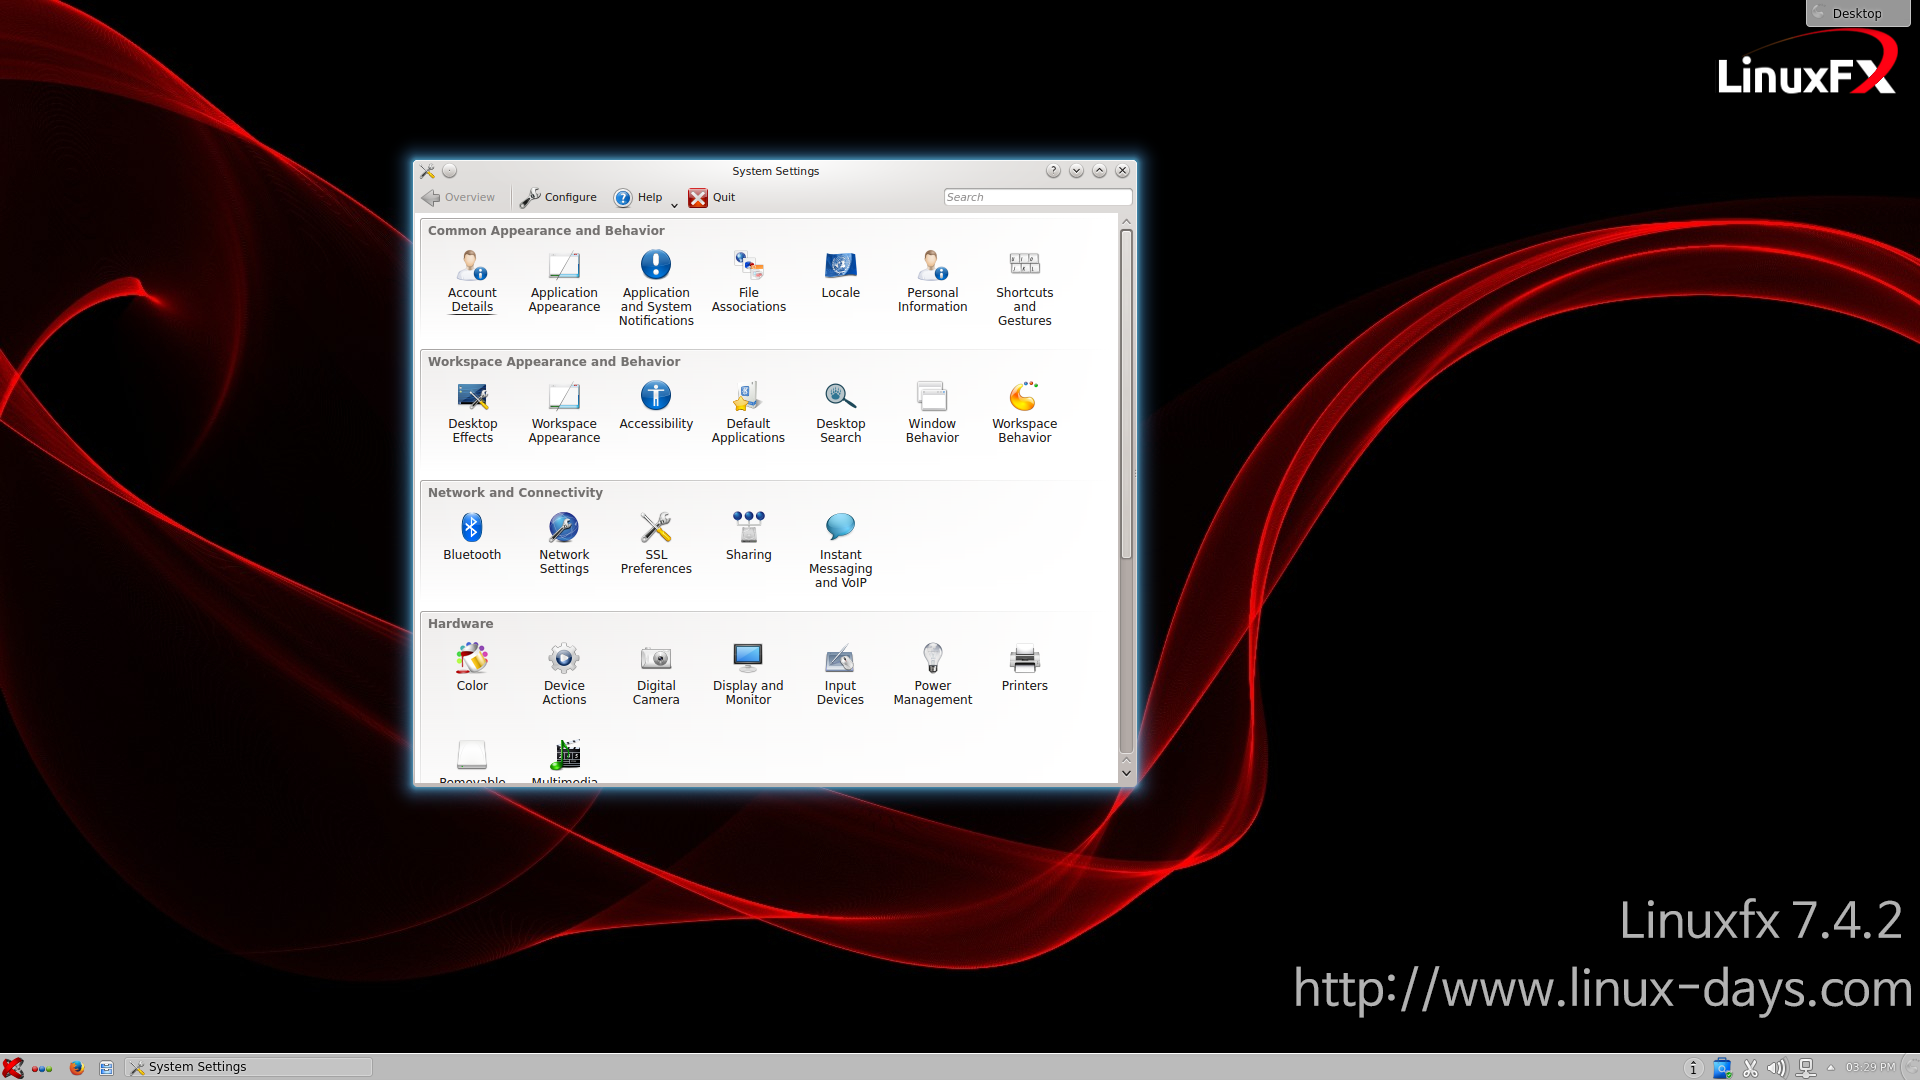Screen dimensions: 1920x1080
Task: Open the Removable devices module icon
Action: coord(472,755)
